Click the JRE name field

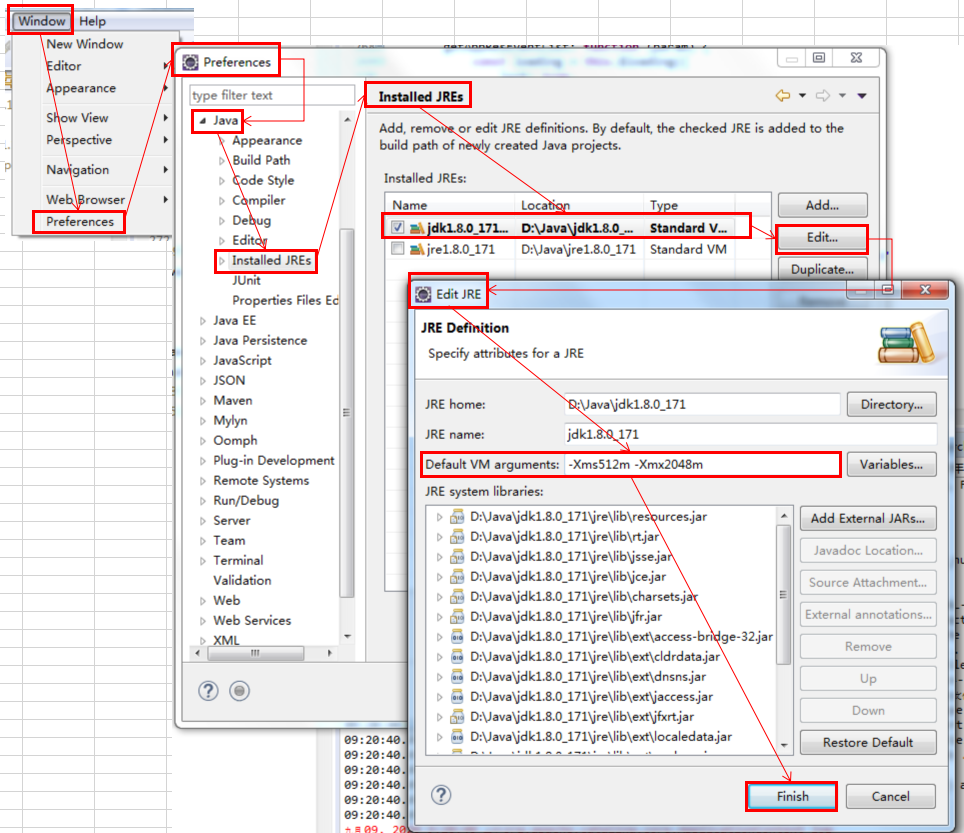tap(751, 435)
